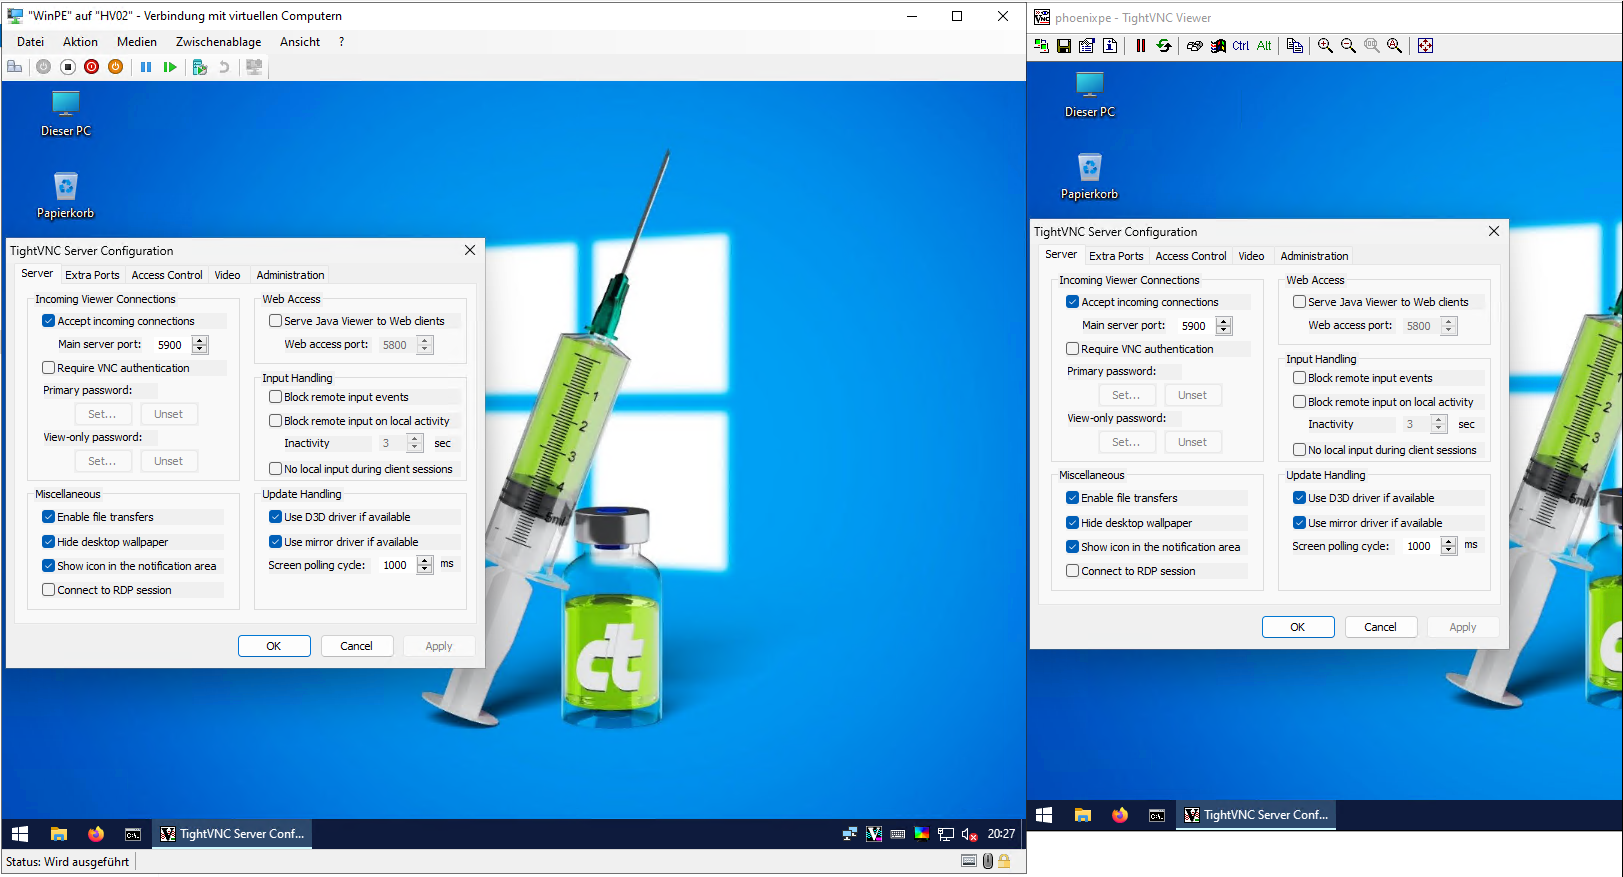Click the Zoom in magnifier in TightVNC Viewer
Viewport: 1623px width, 877px height.
[x=1325, y=46]
